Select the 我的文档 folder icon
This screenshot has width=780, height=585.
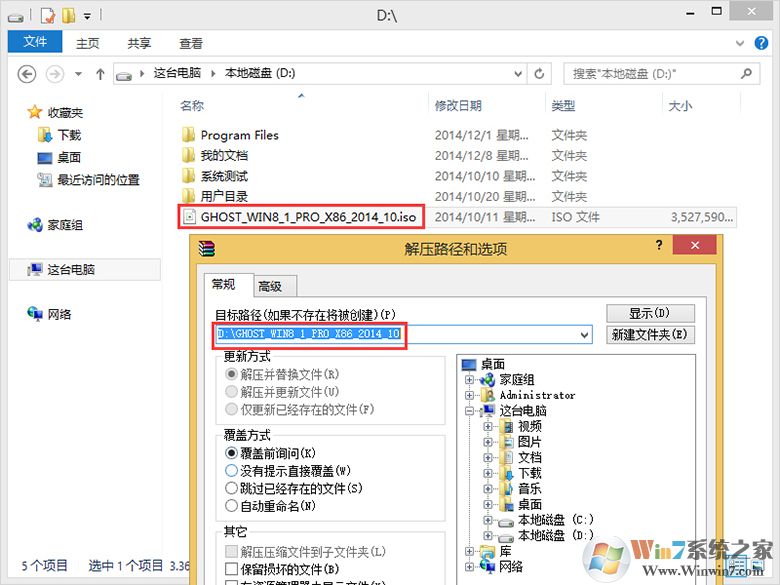coord(189,155)
